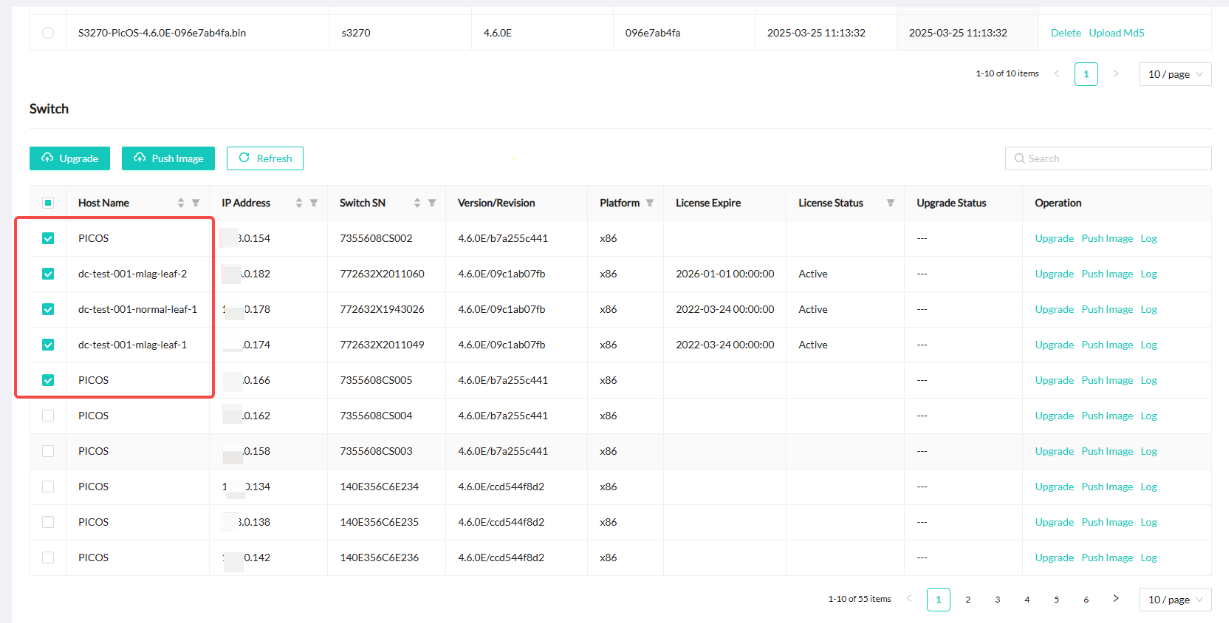This screenshot has width=1229, height=623.
Task: Sort switches by Switch SN
Action: pyautogui.click(x=417, y=203)
